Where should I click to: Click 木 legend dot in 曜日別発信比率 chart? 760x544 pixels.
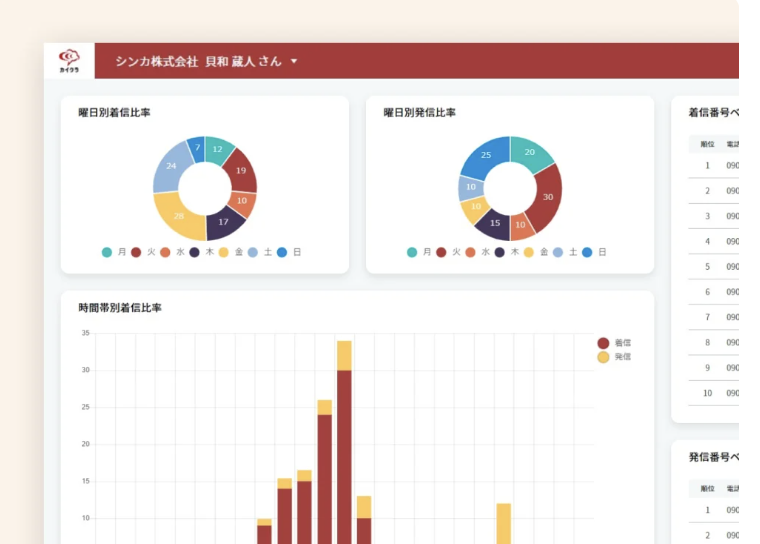coord(499,253)
